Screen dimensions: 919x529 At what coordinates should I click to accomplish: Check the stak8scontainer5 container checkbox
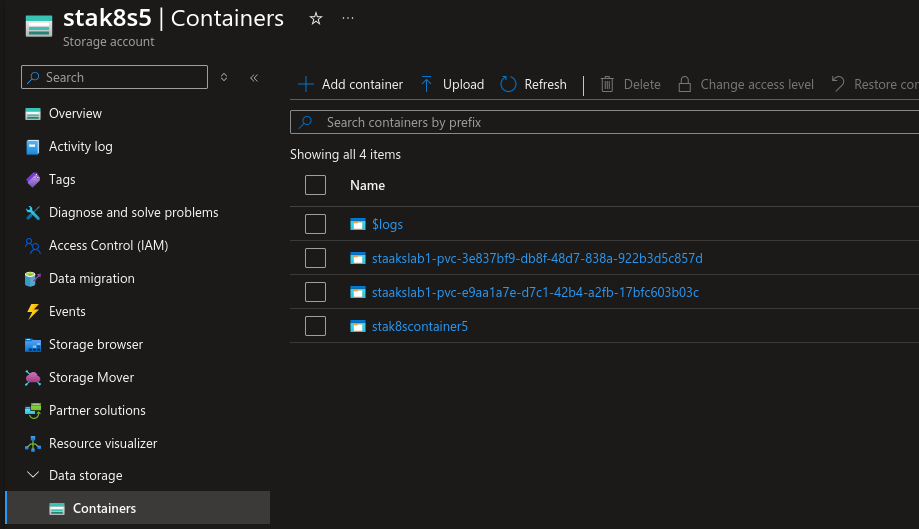pos(315,326)
